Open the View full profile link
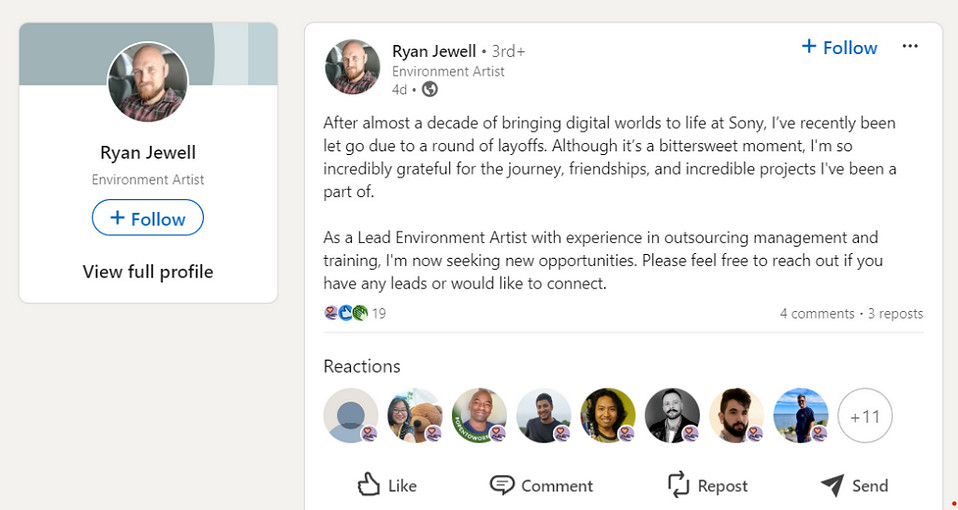Screen dimensions: 958x510 tap(148, 272)
